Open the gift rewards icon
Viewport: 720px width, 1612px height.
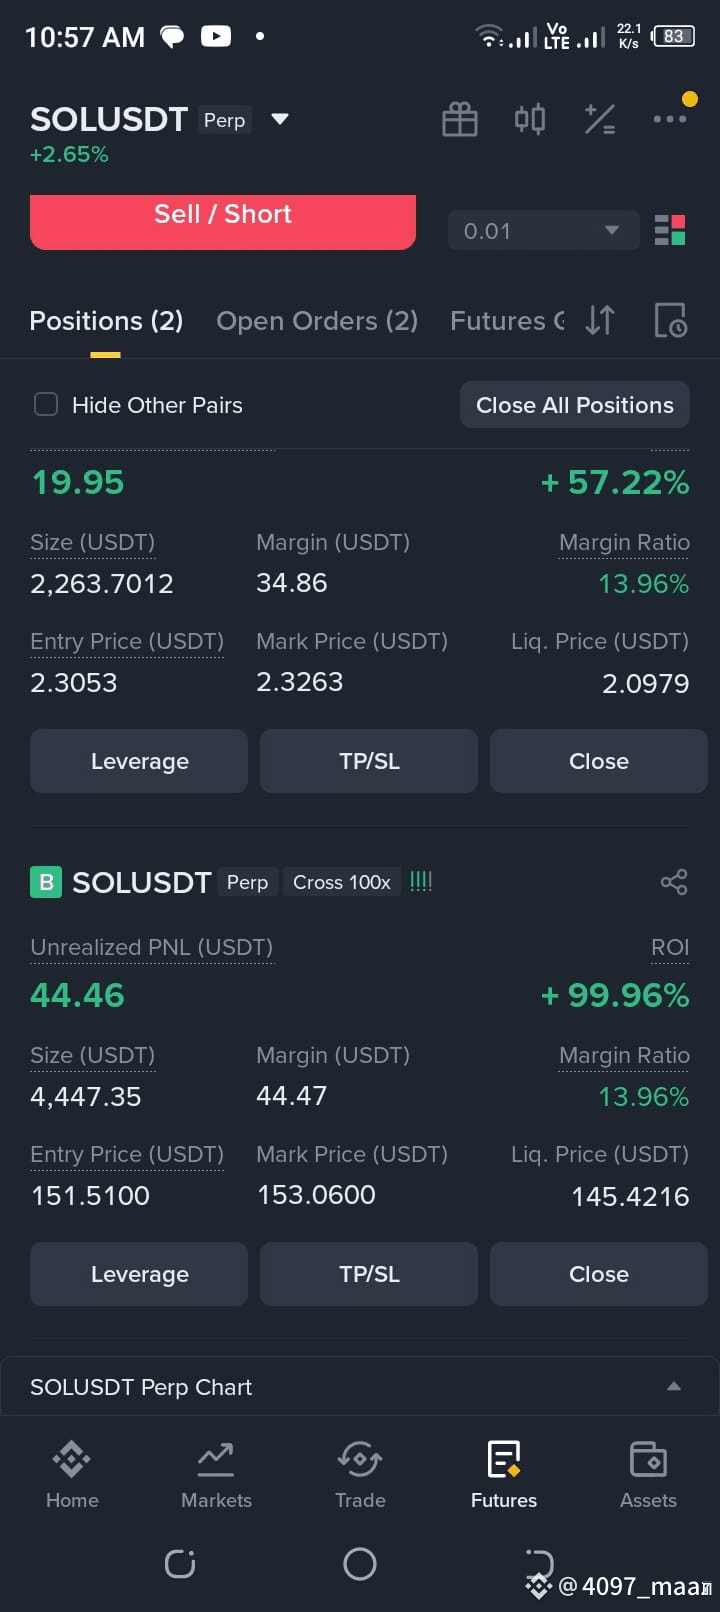coord(460,120)
